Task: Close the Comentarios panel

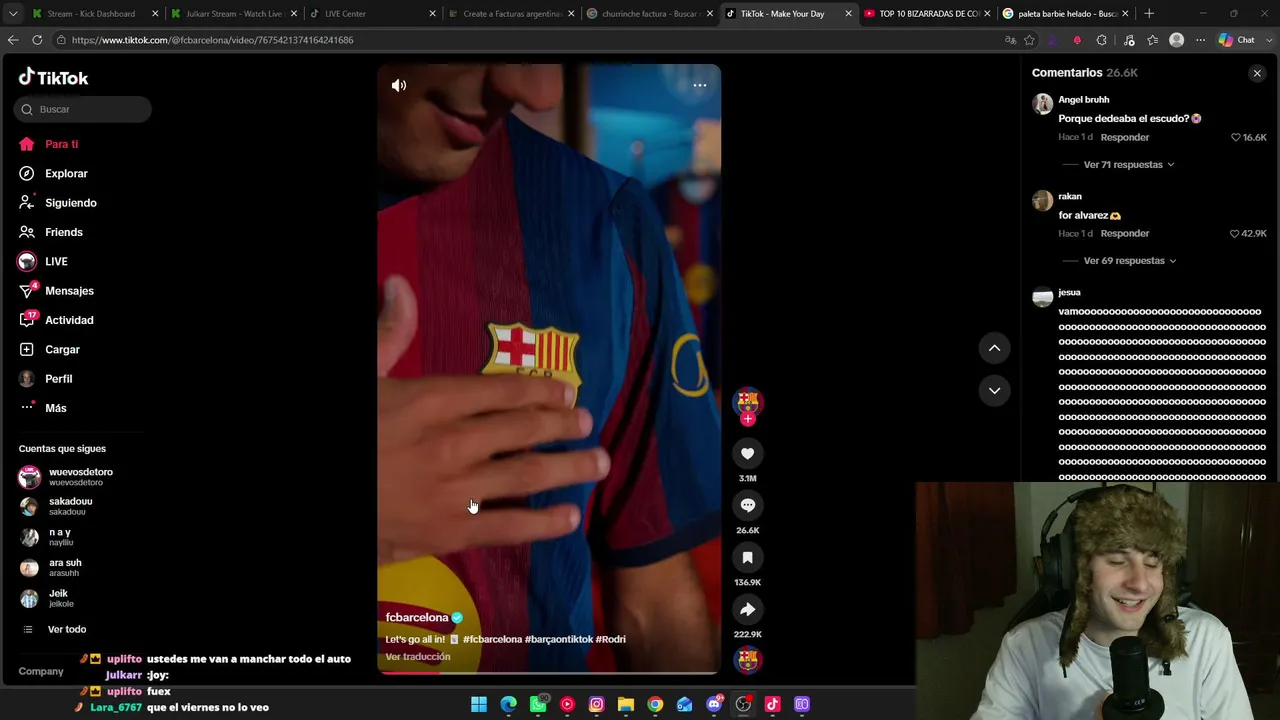Action: point(1257,73)
